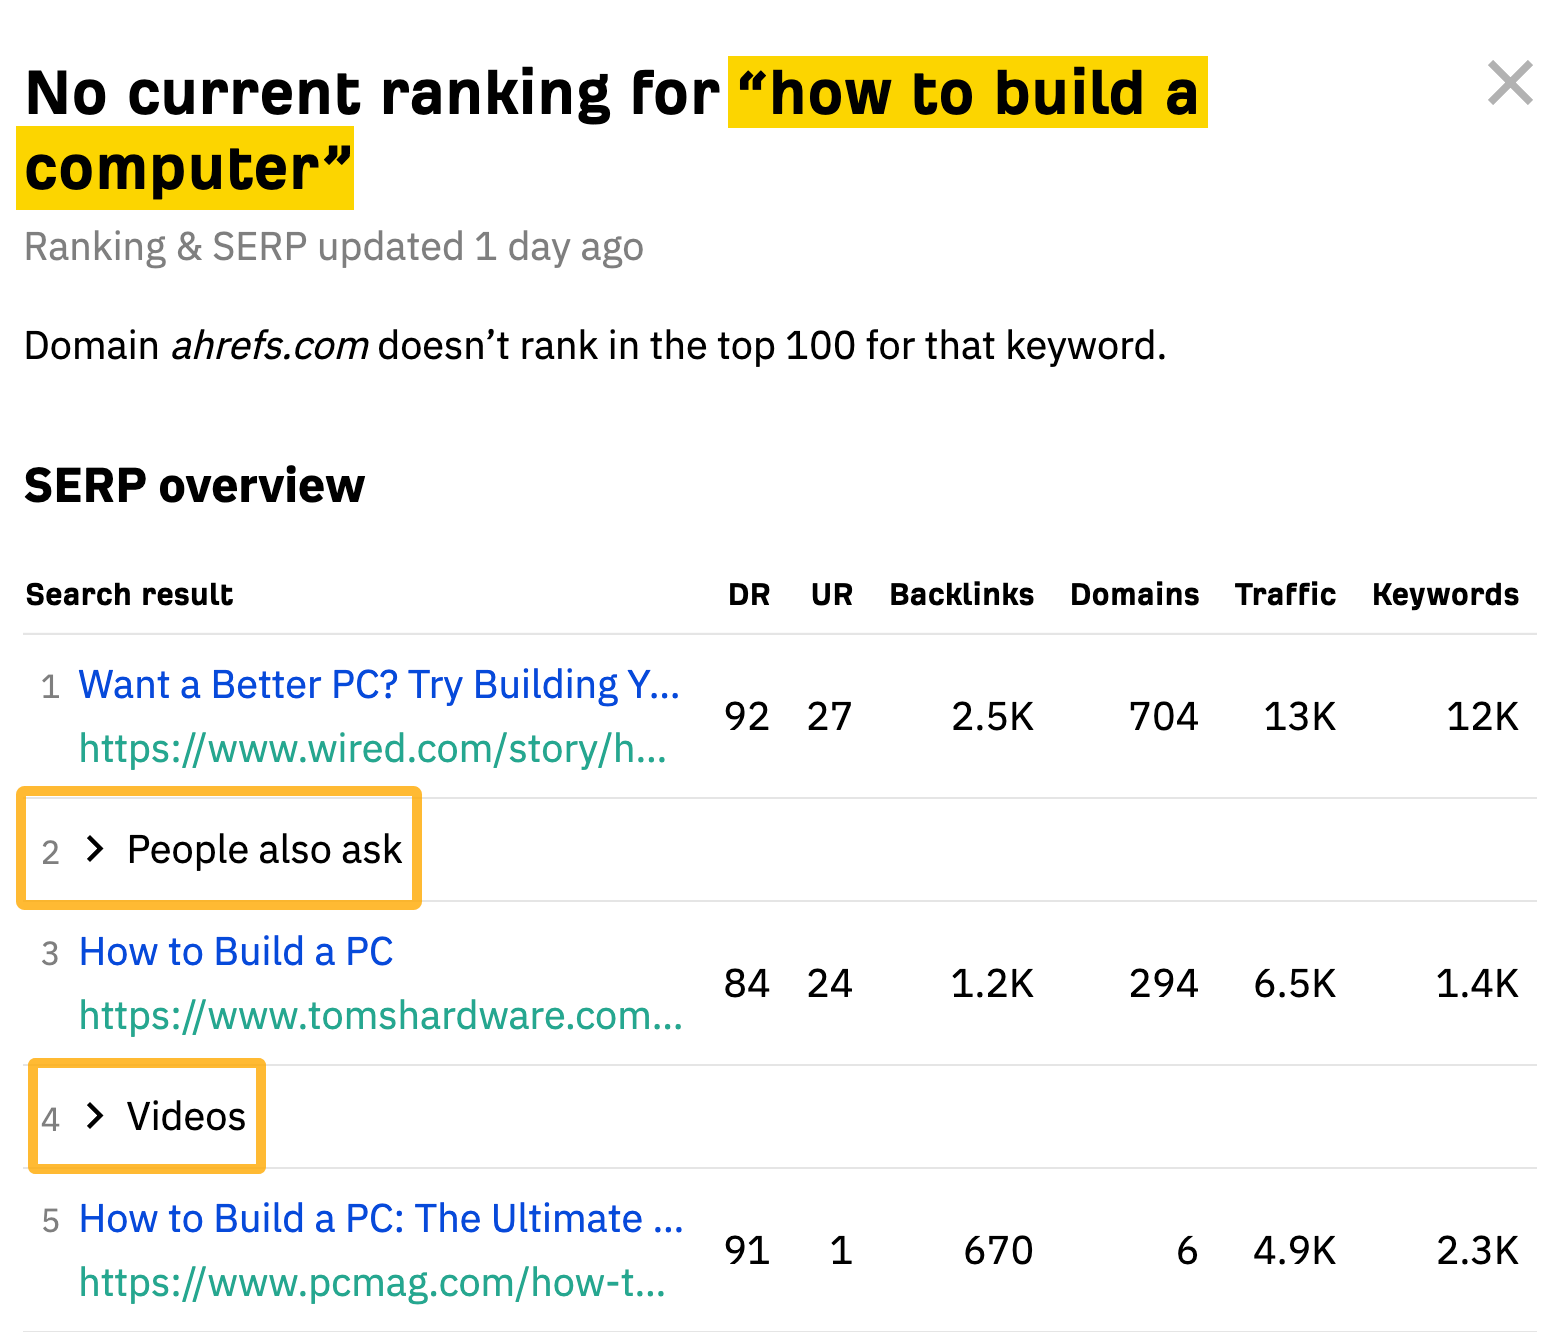
Task: Close the ranking overlay
Action: (1510, 84)
